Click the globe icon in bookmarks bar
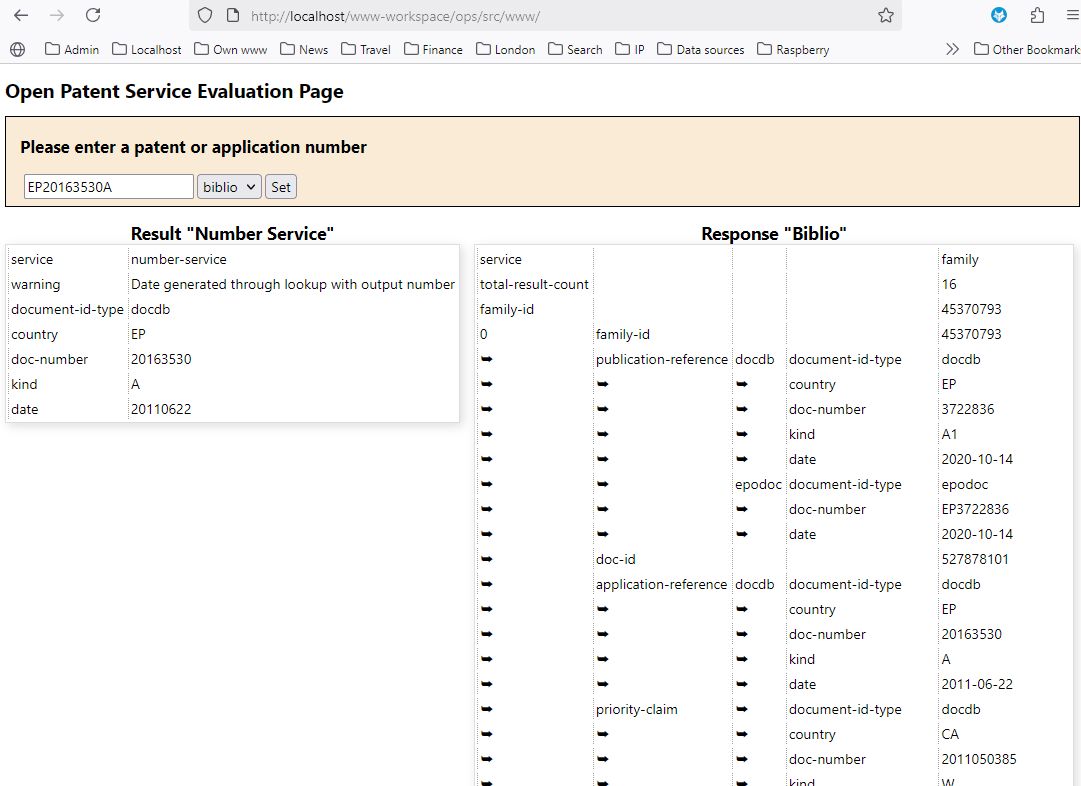 [18, 49]
